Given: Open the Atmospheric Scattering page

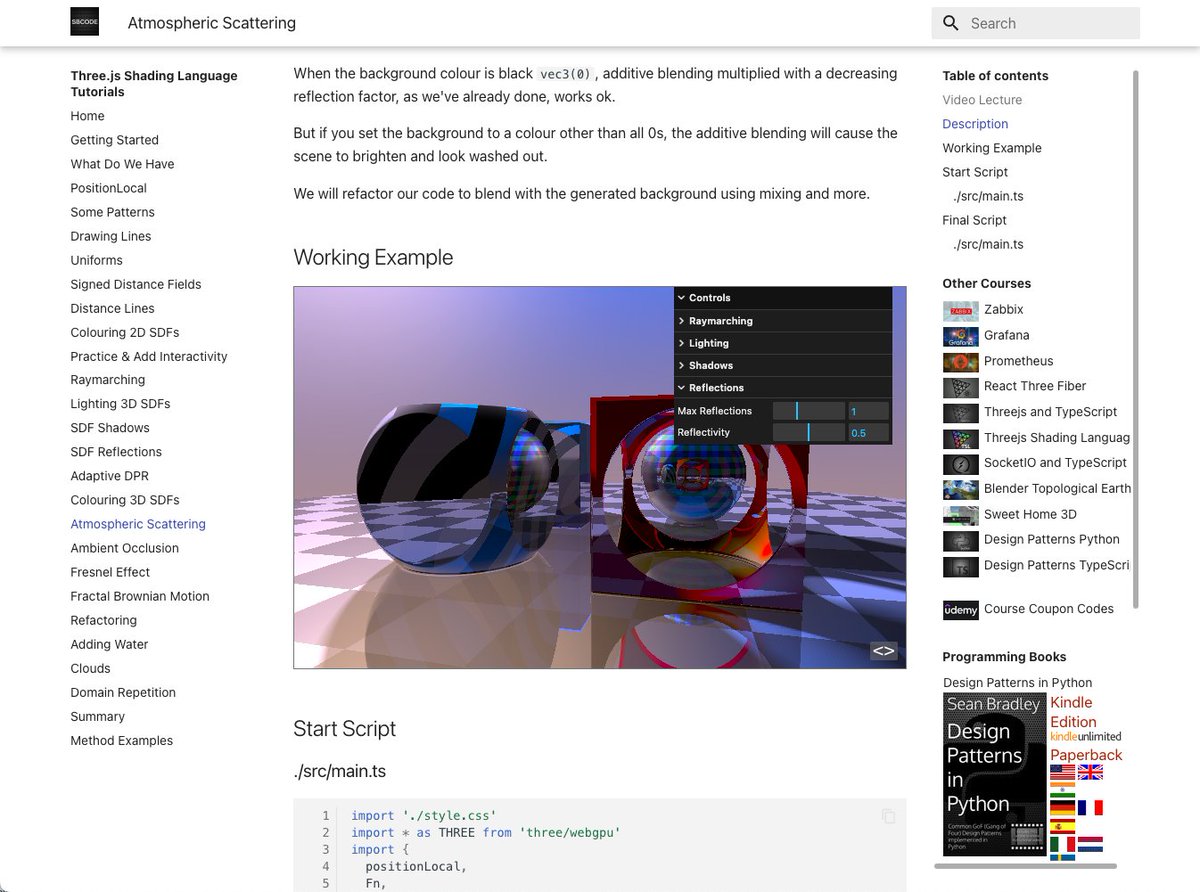Looking at the screenshot, I should [137, 523].
